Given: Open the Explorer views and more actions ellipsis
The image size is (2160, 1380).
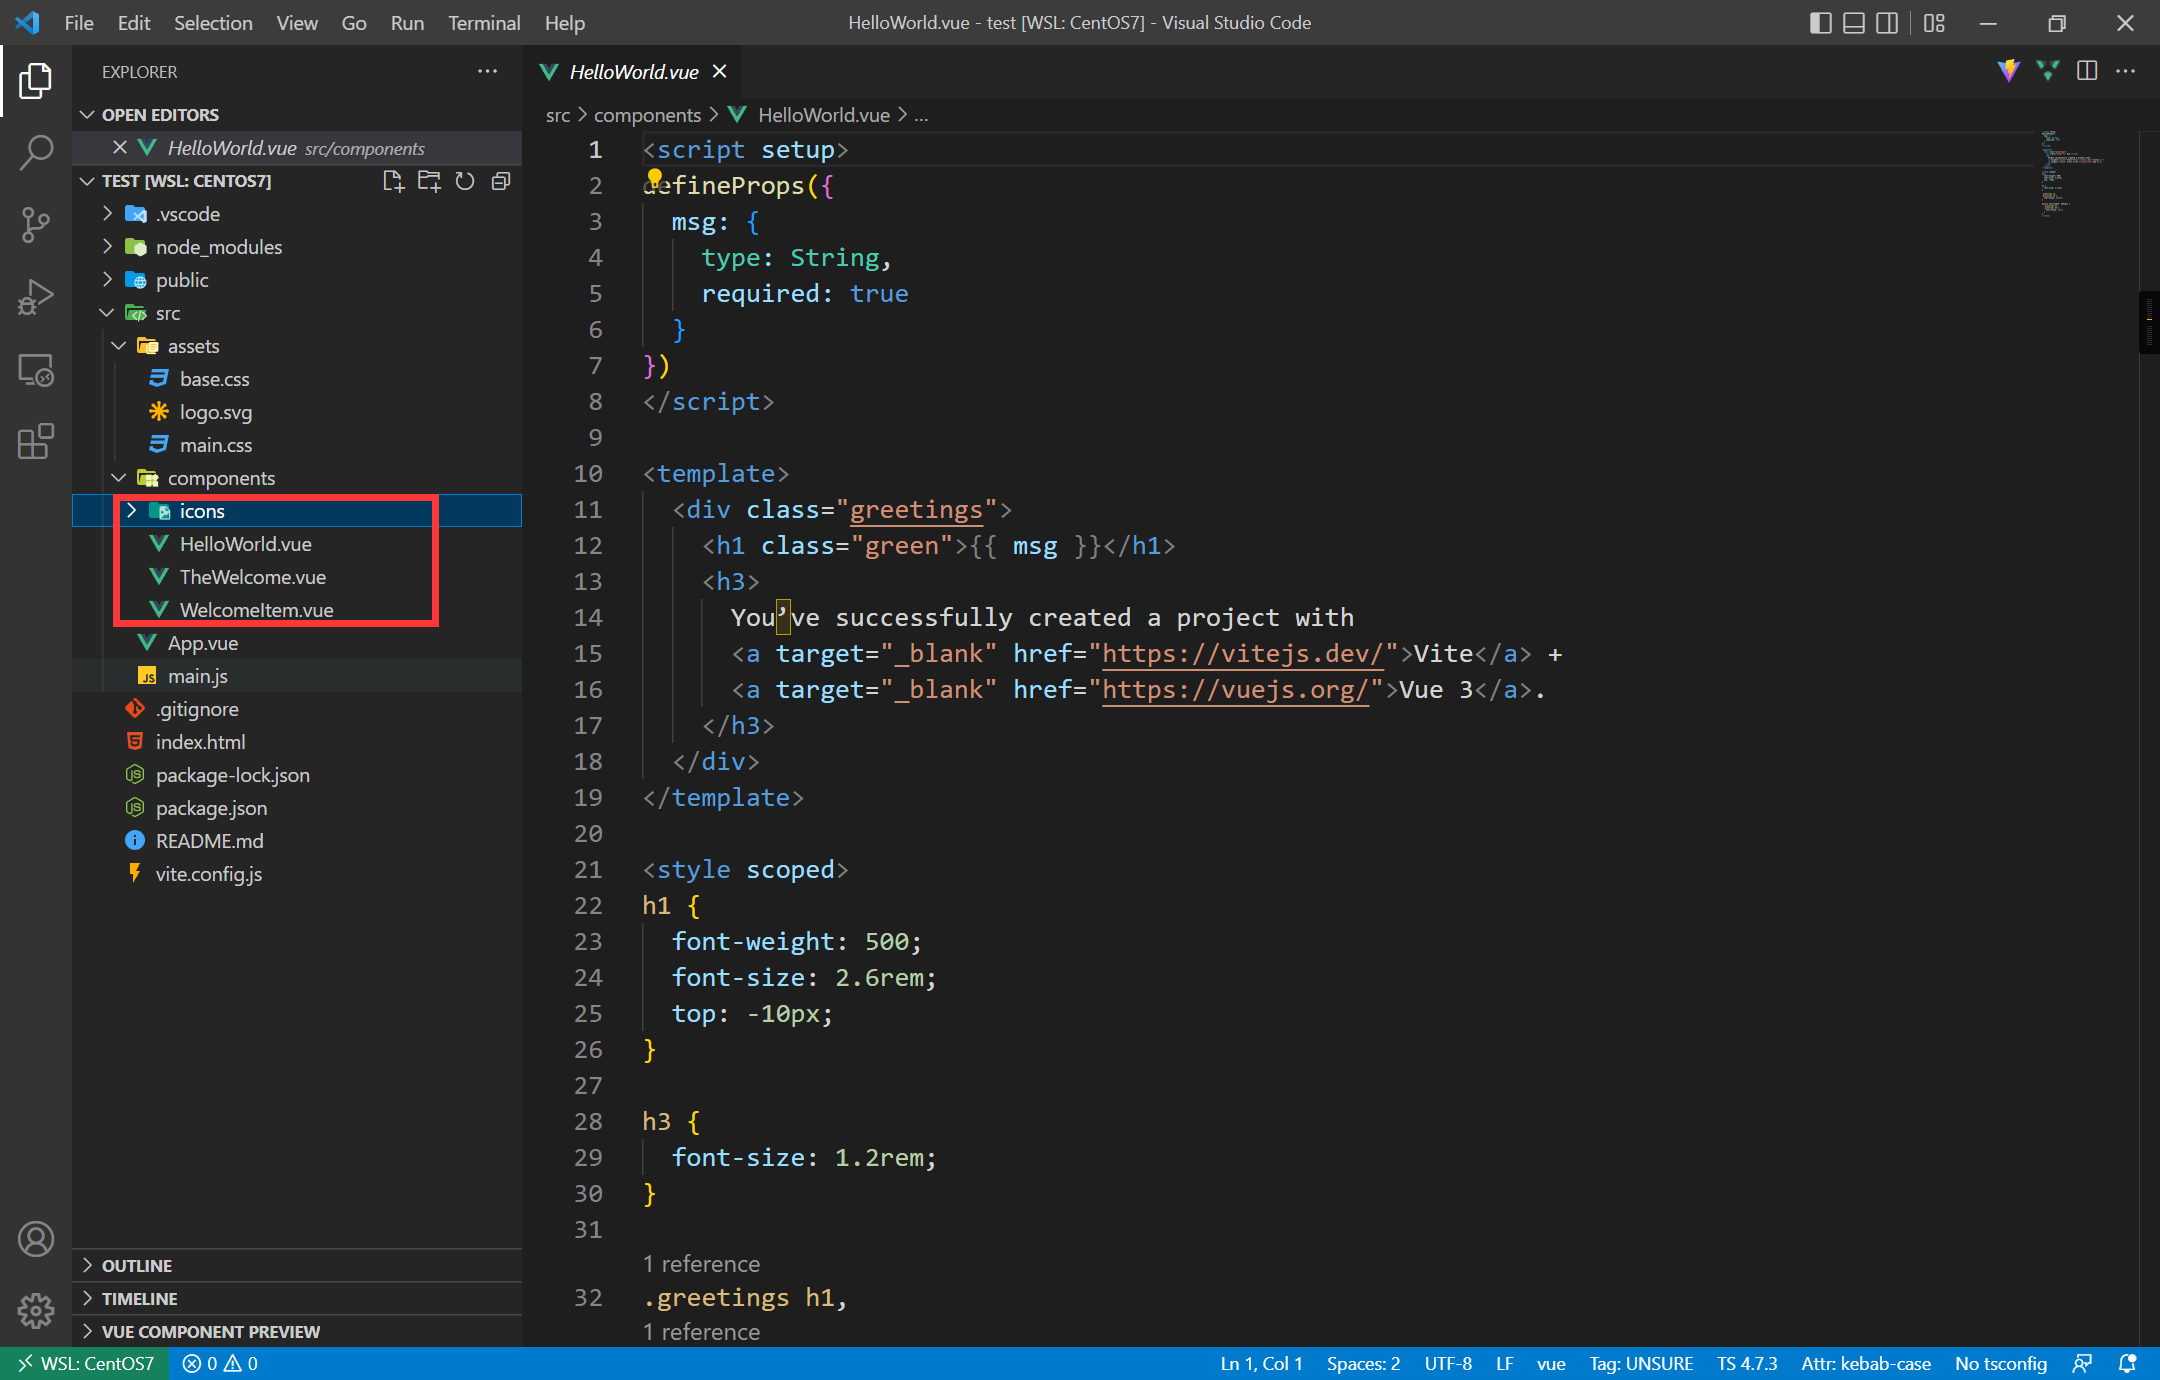Looking at the screenshot, I should [487, 71].
